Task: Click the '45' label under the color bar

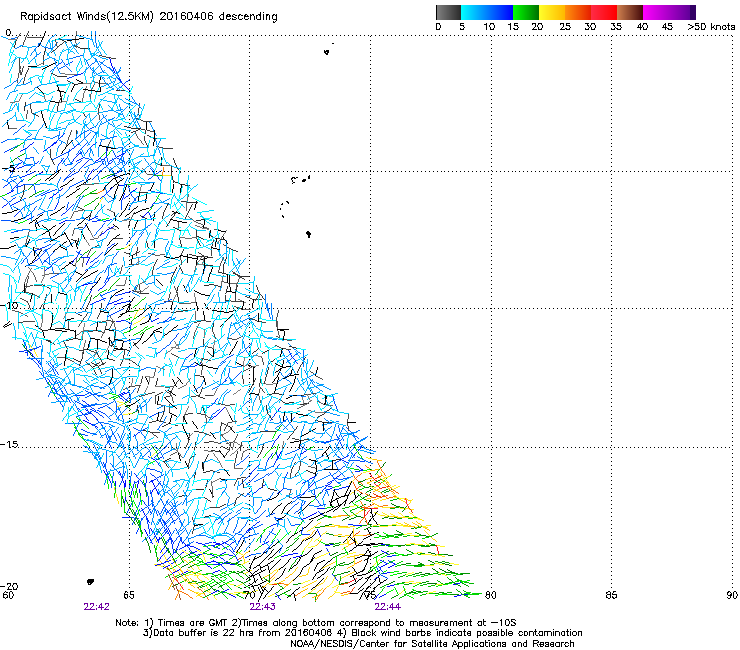Action: click(x=667, y=27)
